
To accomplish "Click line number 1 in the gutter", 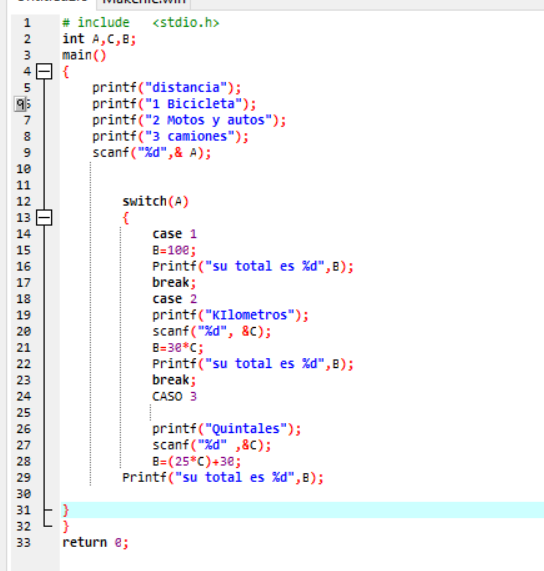I will 27,23.
